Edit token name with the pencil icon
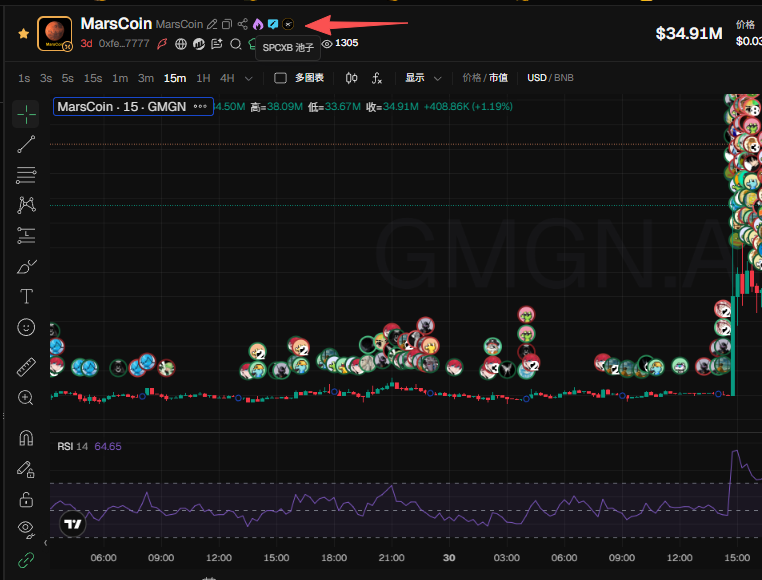Viewport: 762px width, 580px height. tap(212, 24)
